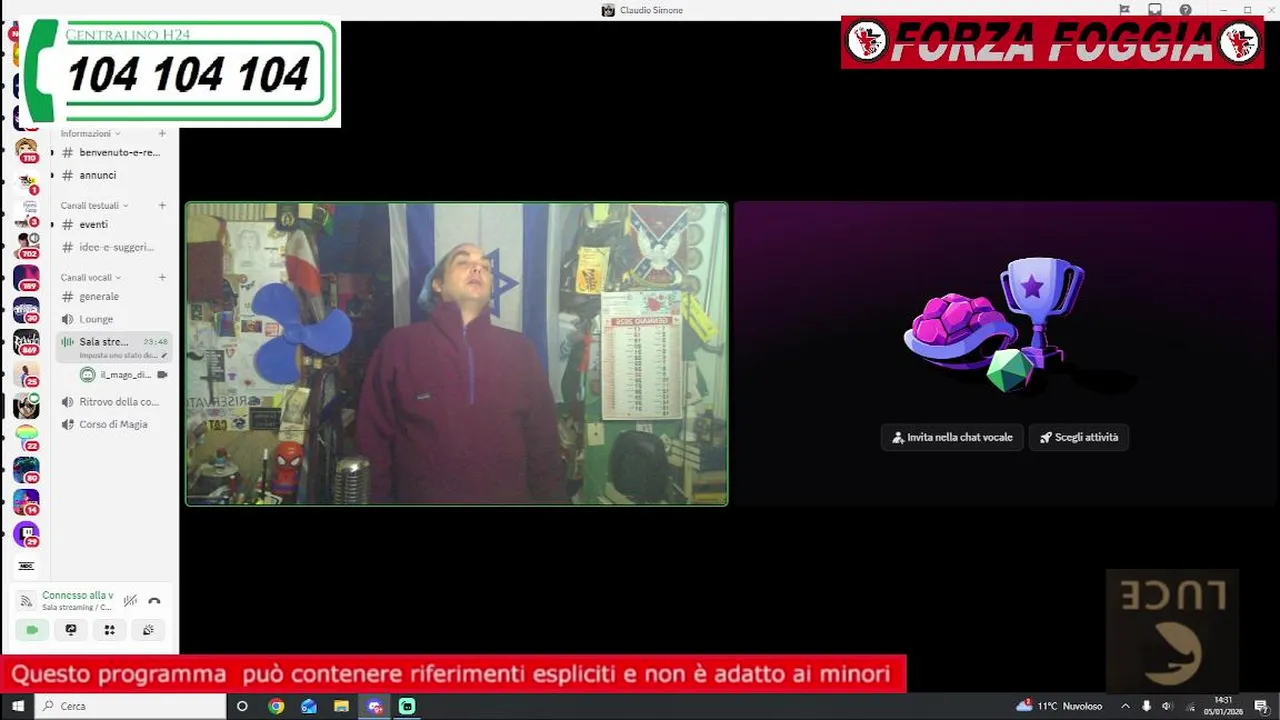Image resolution: width=1280 pixels, height=720 pixels.
Task: Open the server with 80 badge
Action: coord(26,470)
